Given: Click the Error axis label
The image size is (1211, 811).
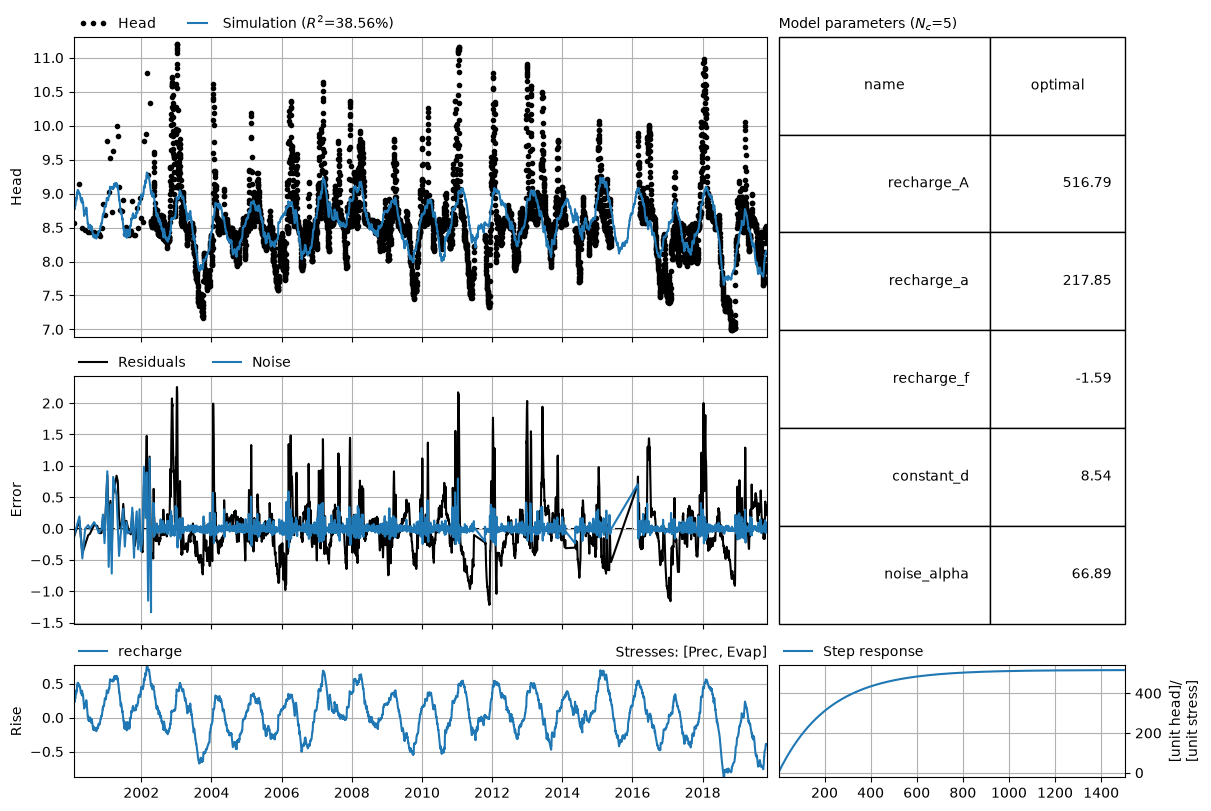Looking at the screenshot, I should (x=15, y=500).
